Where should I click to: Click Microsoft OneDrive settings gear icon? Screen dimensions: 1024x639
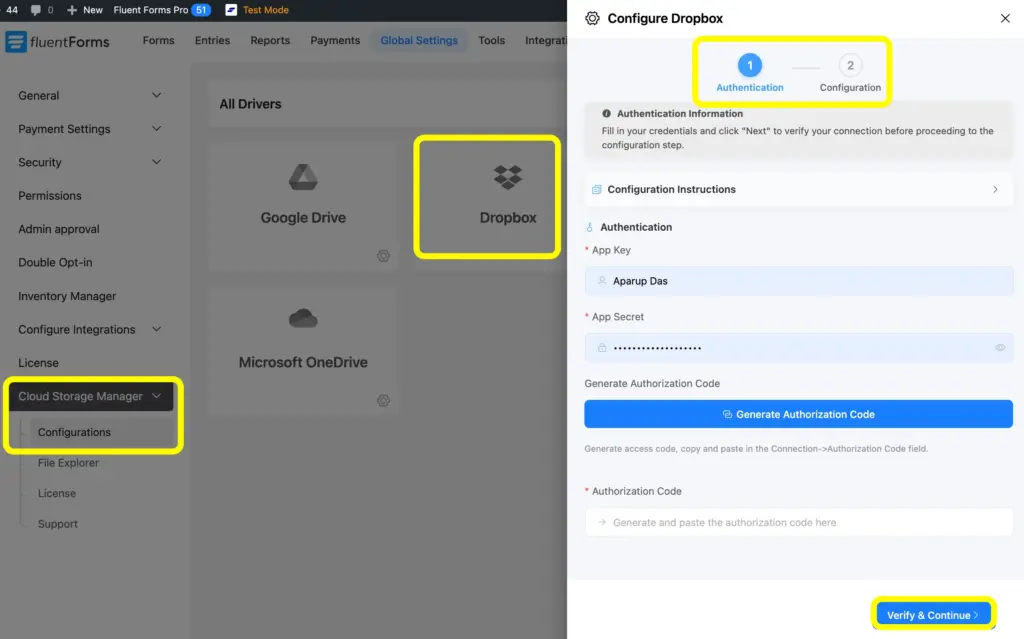(383, 401)
